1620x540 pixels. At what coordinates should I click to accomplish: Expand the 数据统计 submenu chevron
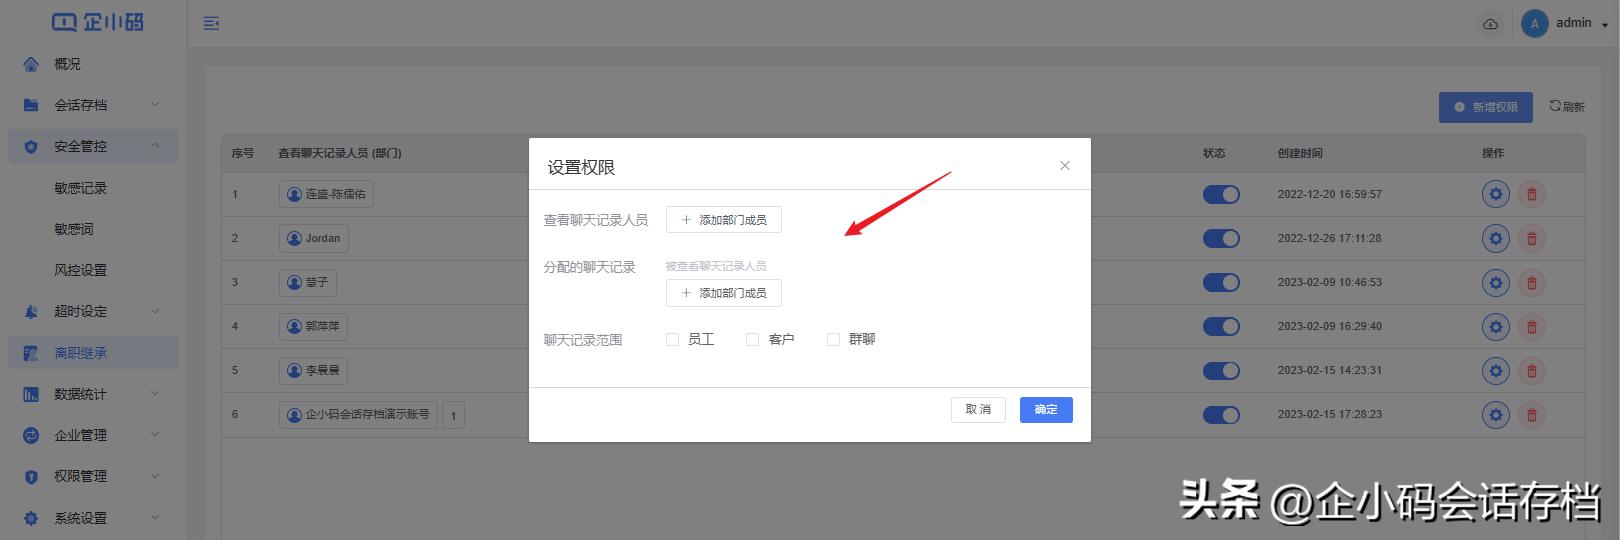[155, 394]
